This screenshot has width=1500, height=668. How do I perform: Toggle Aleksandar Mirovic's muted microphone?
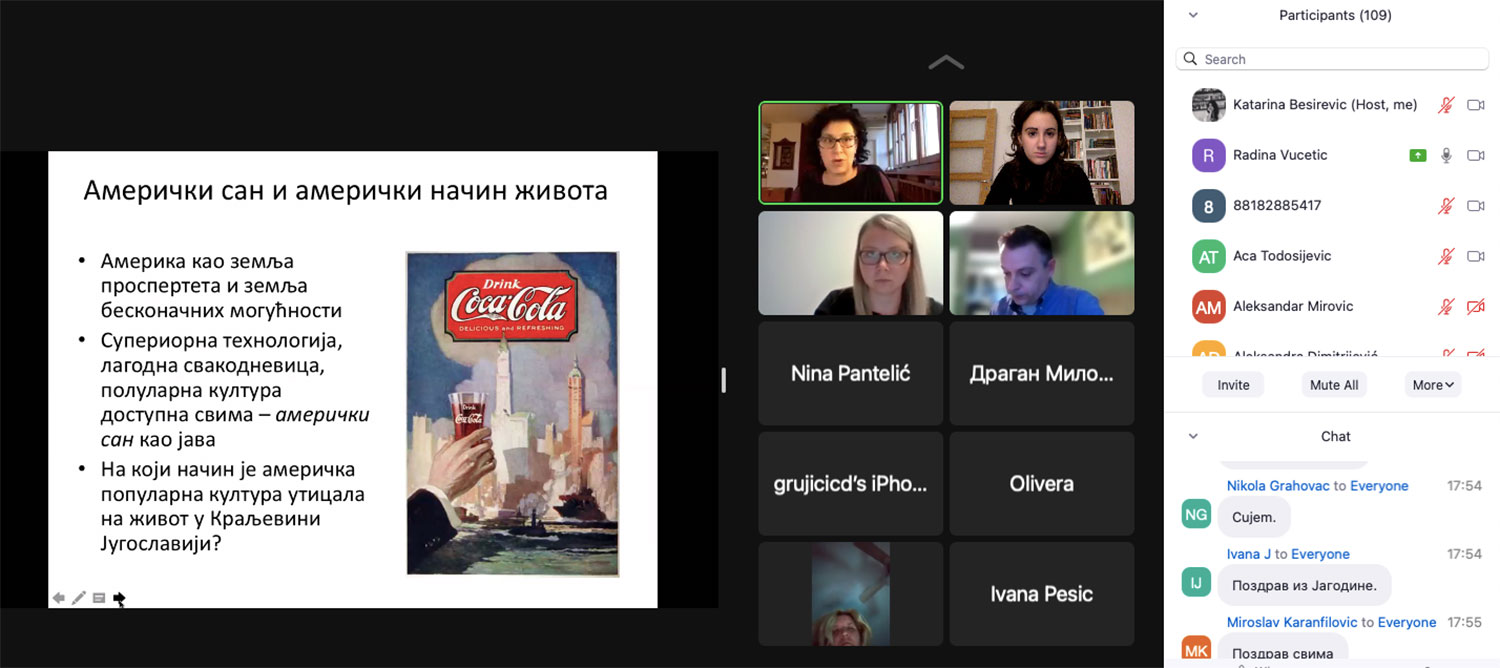coord(1446,306)
